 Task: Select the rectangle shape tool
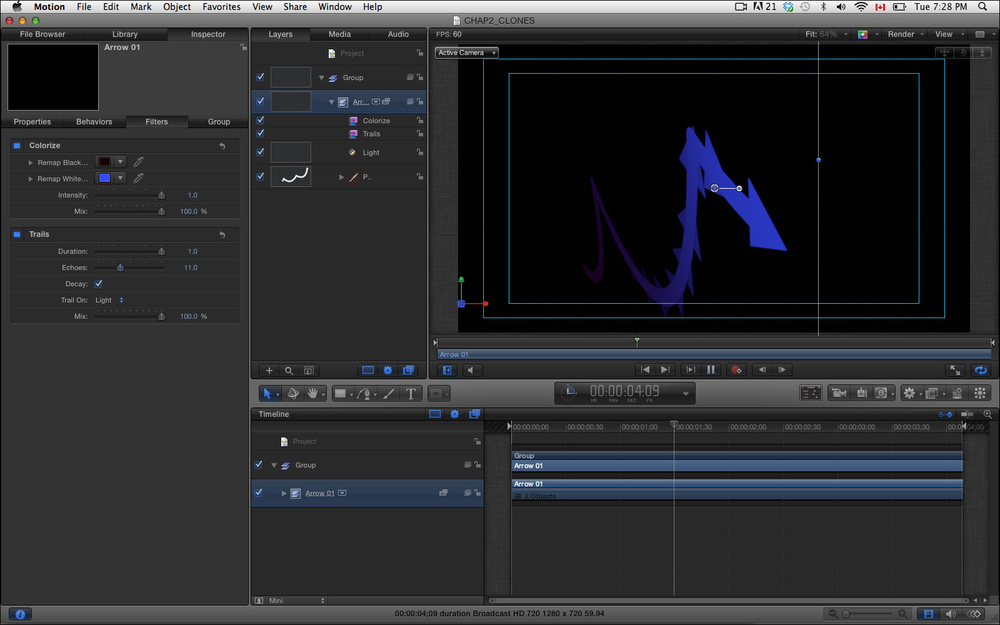339,393
